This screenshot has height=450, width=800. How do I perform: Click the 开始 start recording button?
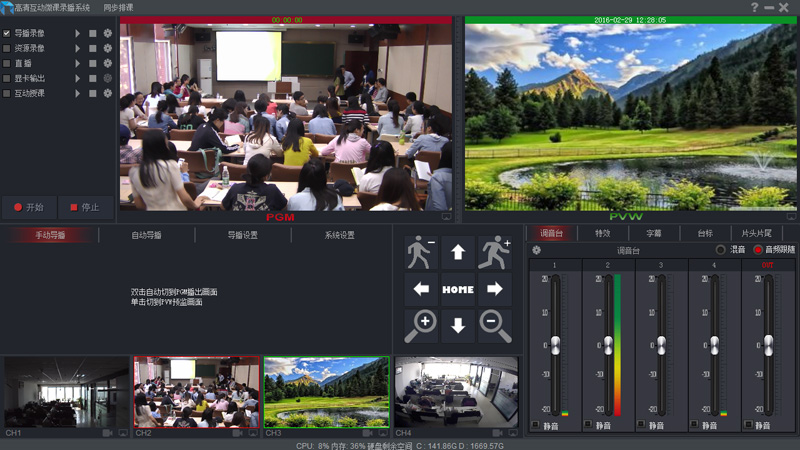point(29,207)
